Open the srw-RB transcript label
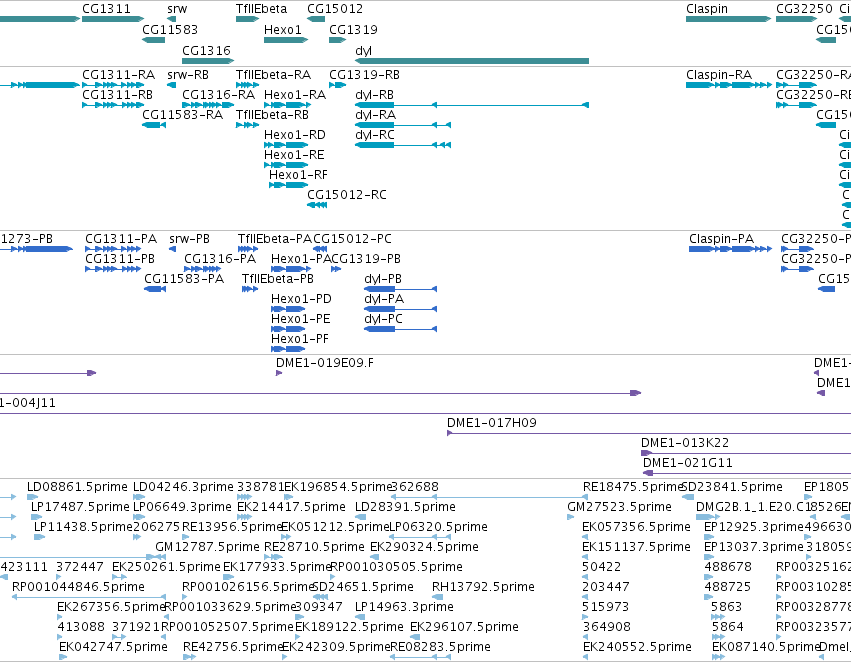 188,74
